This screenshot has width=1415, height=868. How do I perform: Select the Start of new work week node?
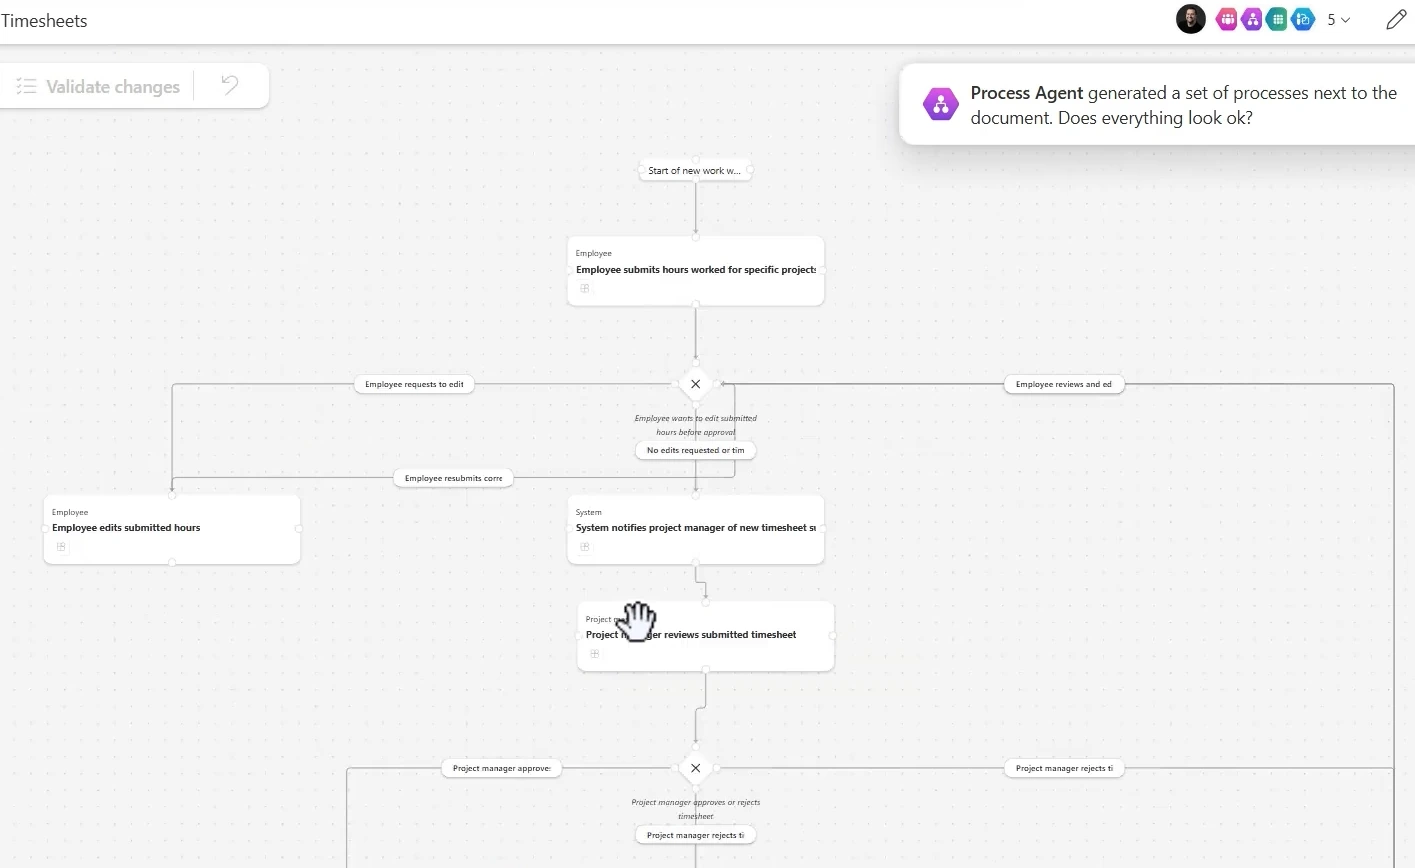695,171
